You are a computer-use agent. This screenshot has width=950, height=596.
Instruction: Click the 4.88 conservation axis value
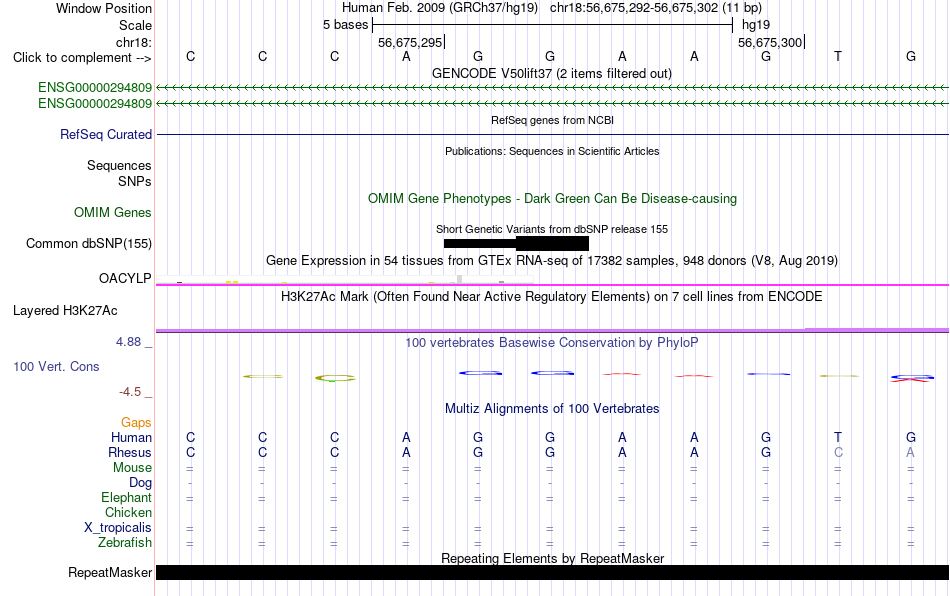[x=128, y=342]
